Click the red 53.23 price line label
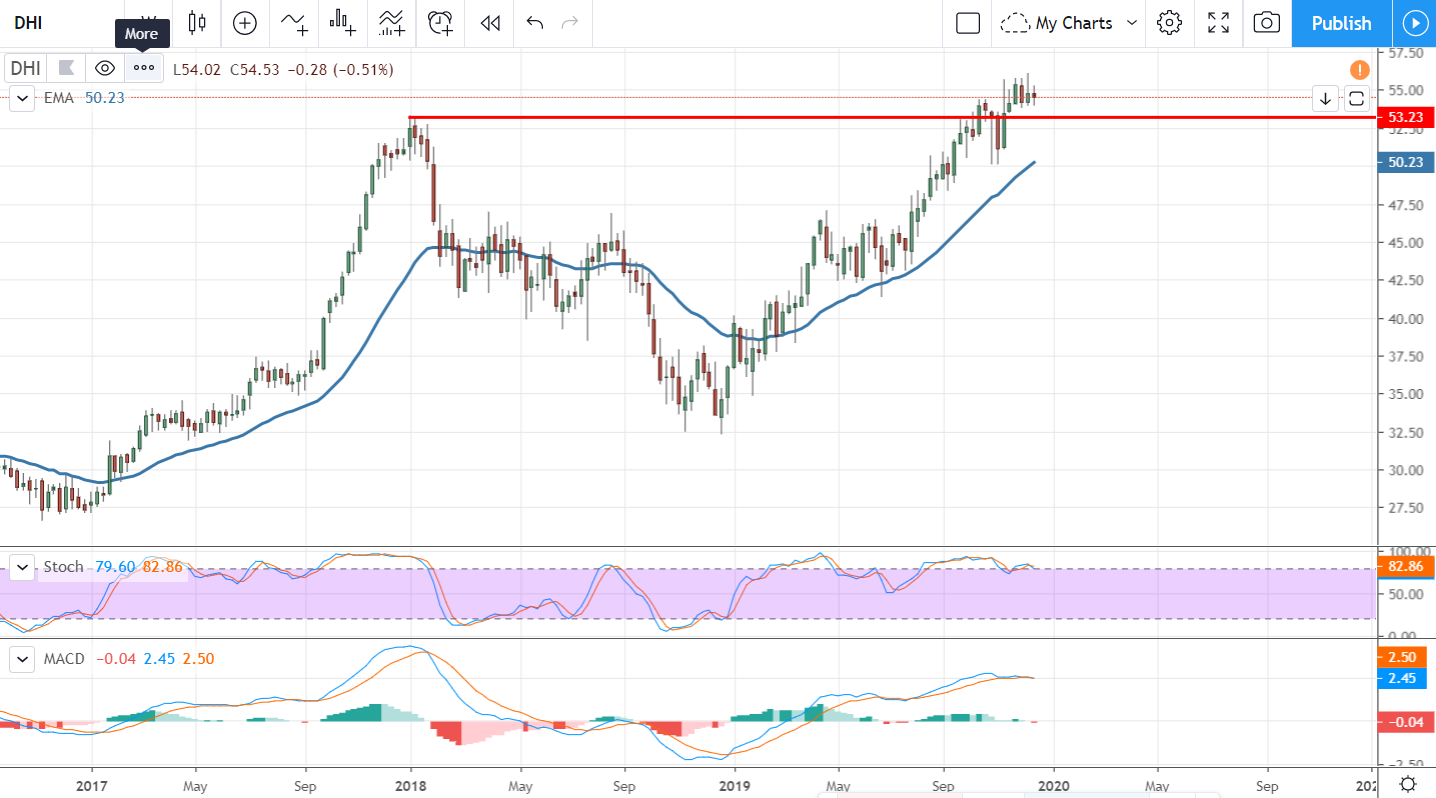Viewport: 1436px width, 798px height. 1405,117
